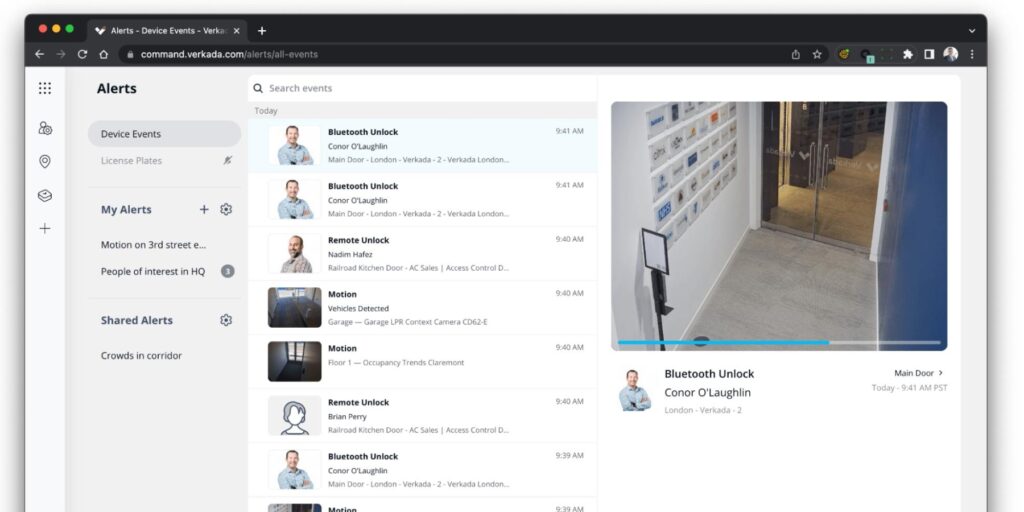Toggle browser side panel icon
Screen dimensions: 1024x512
tap(929, 54)
